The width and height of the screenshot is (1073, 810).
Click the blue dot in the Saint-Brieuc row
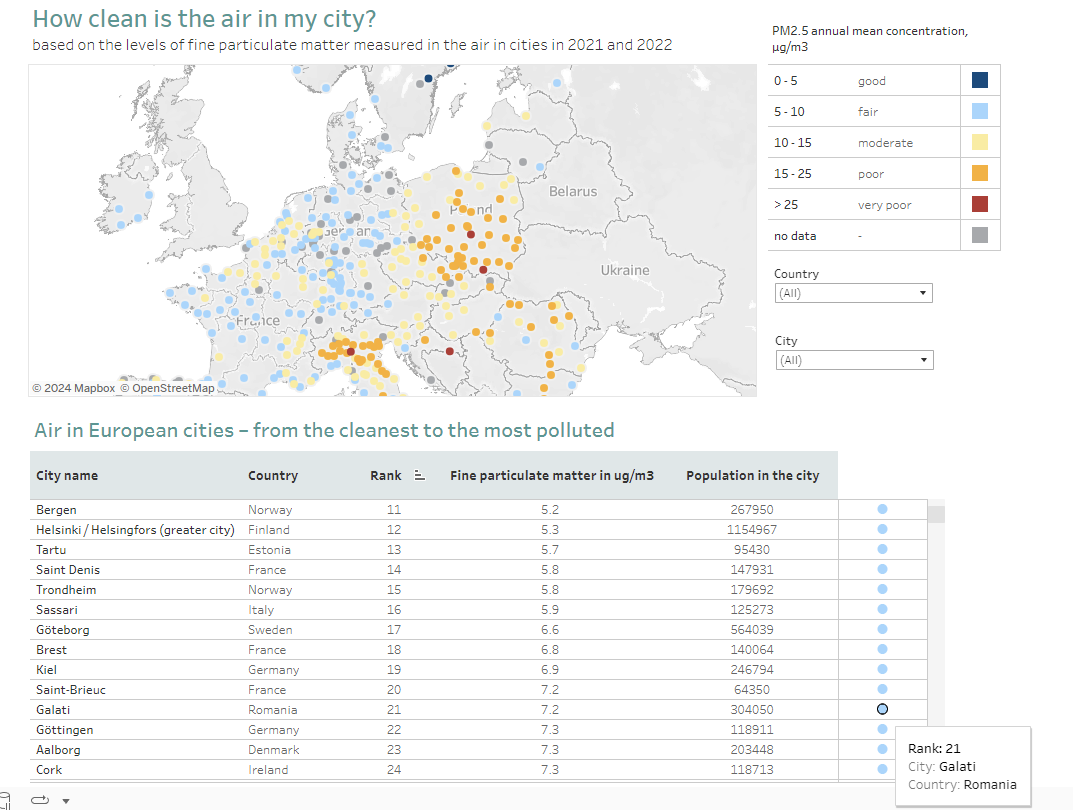click(x=882, y=689)
